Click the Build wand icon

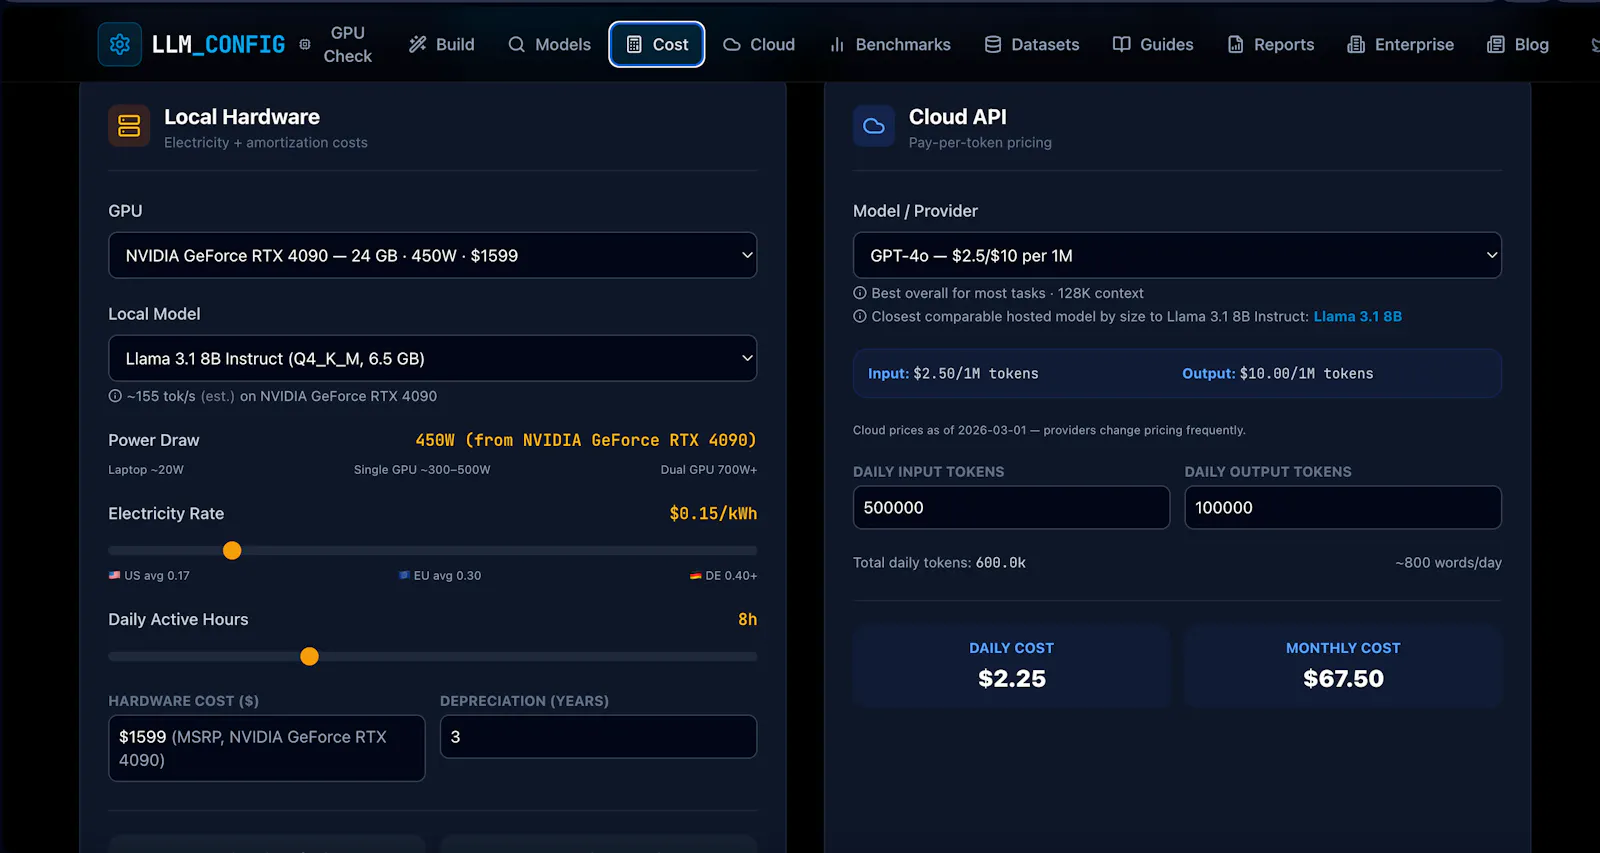(418, 44)
